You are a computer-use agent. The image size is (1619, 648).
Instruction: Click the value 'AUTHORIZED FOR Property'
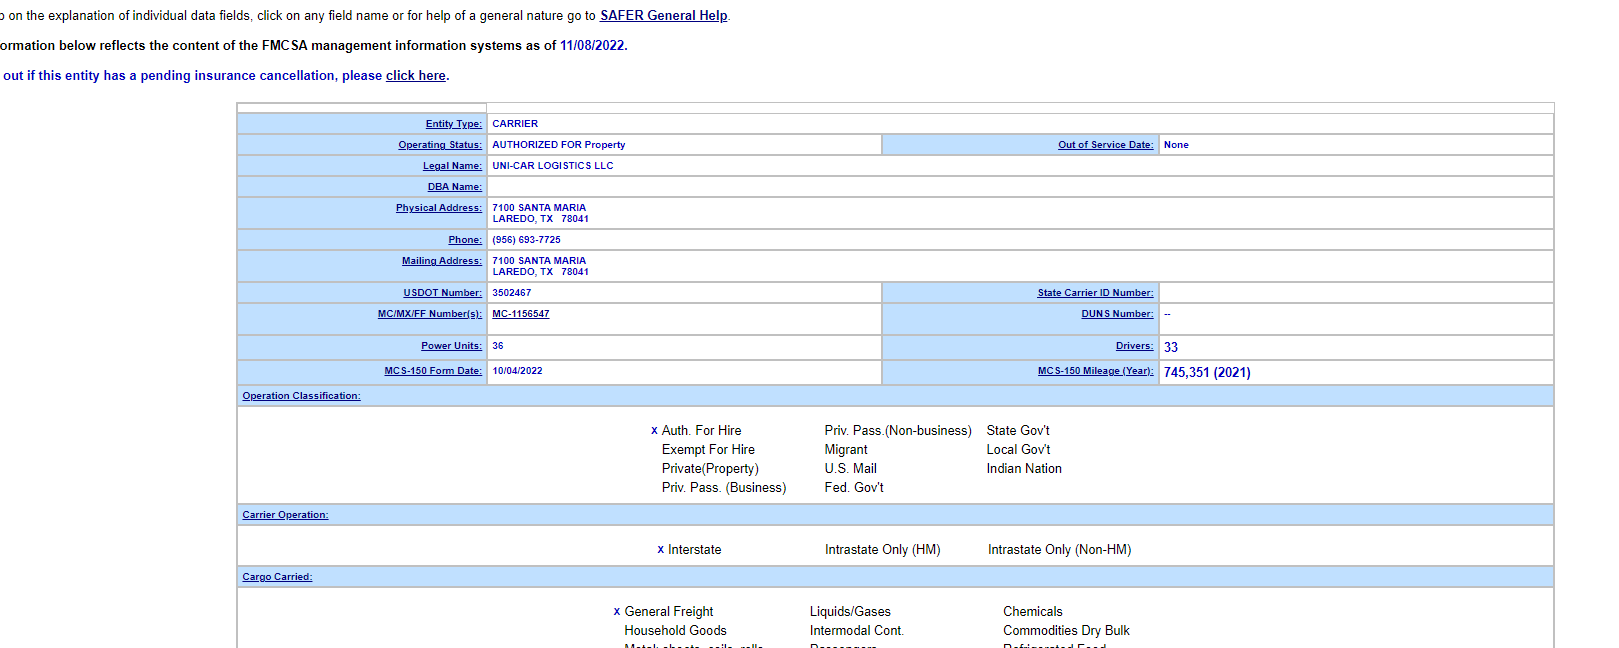559,145
